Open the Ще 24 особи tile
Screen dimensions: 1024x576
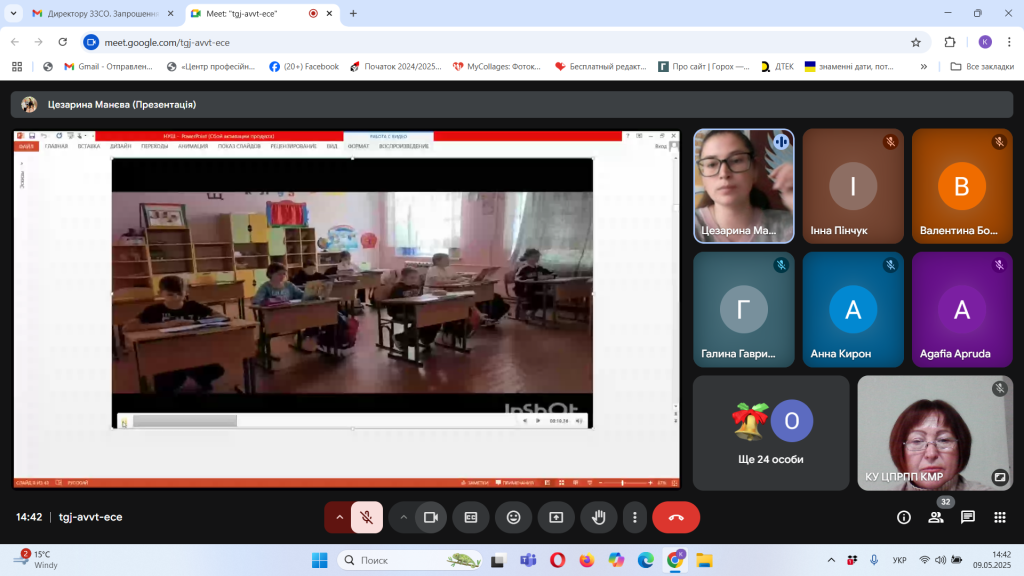click(771, 433)
